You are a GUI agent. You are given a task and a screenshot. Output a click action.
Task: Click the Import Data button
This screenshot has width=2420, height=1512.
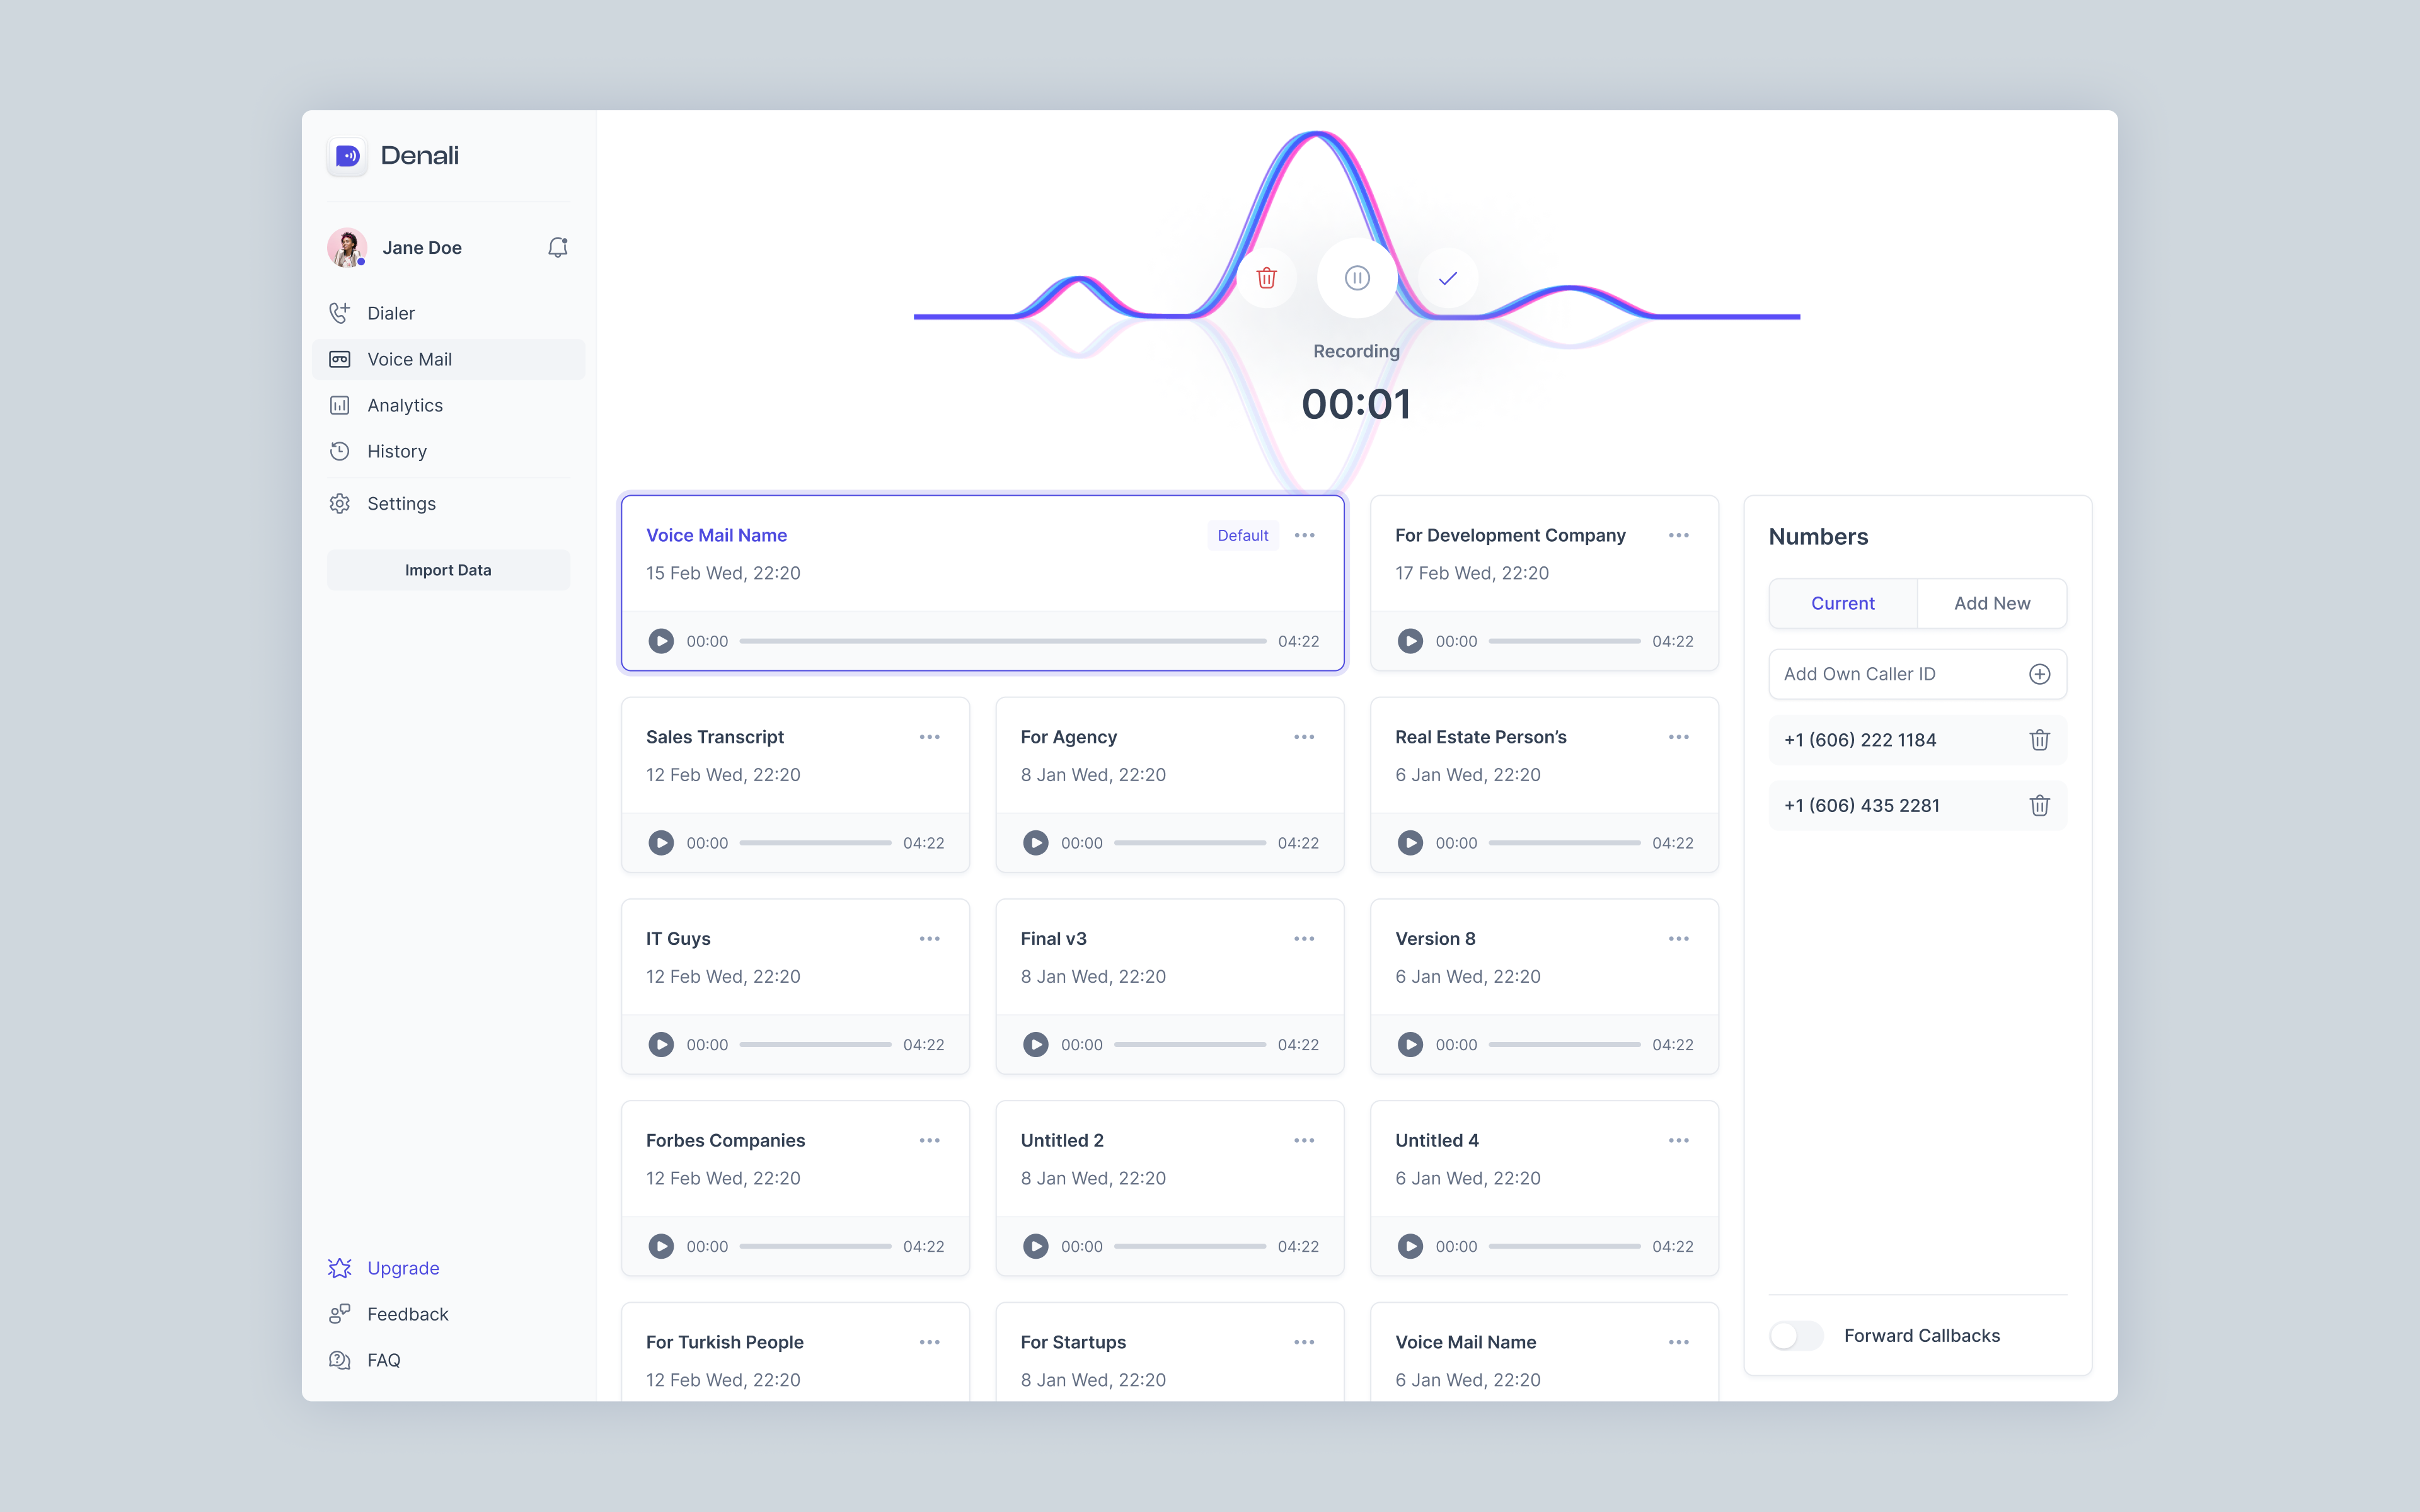coord(448,569)
